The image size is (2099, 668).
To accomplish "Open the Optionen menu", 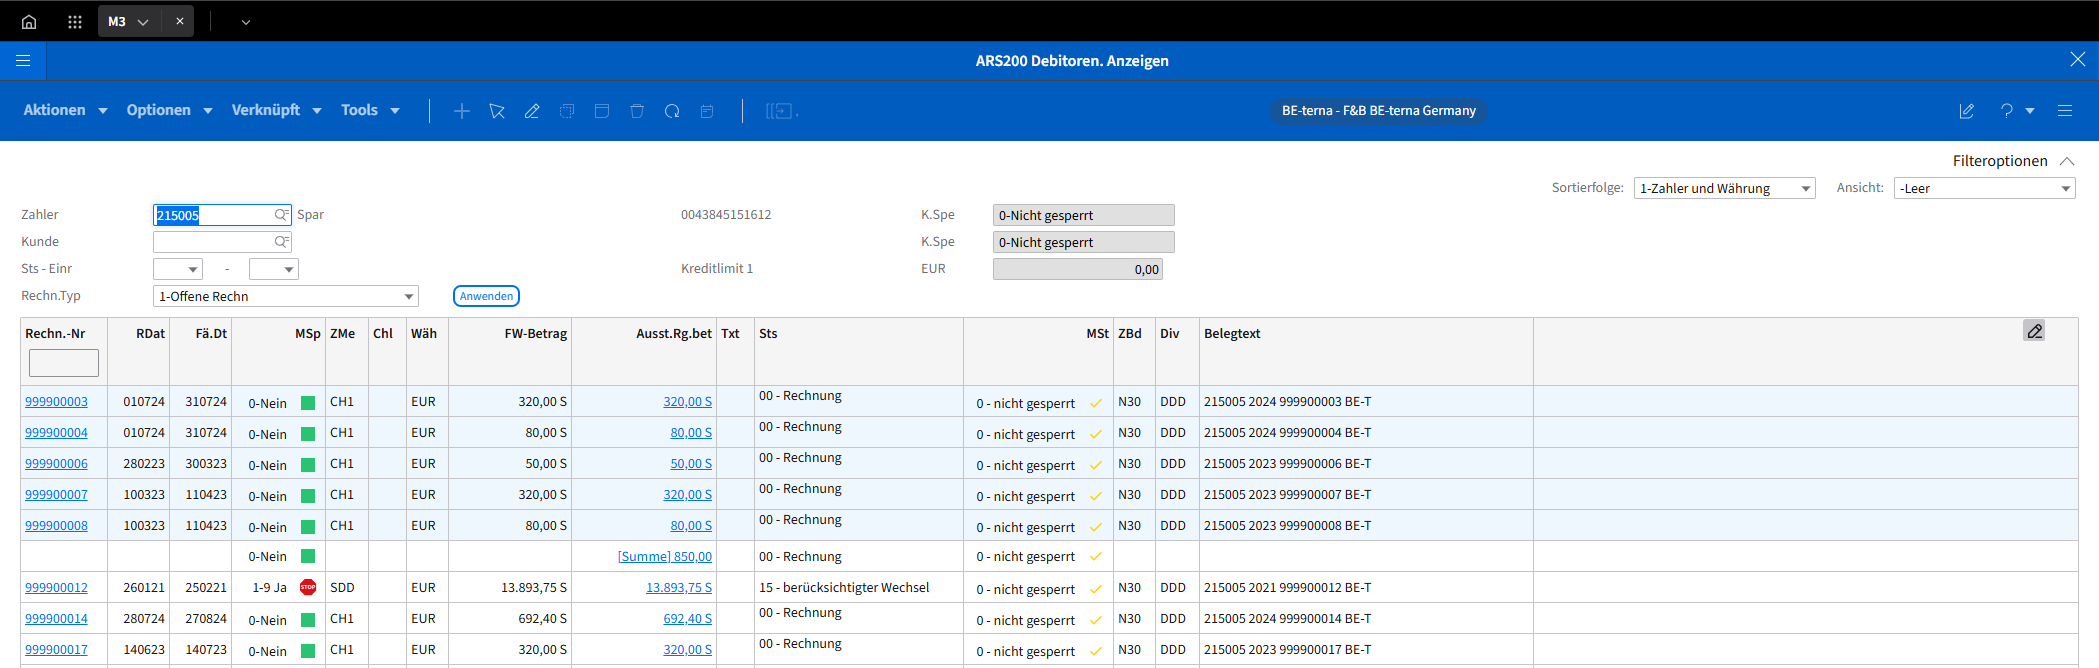I will point(169,110).
